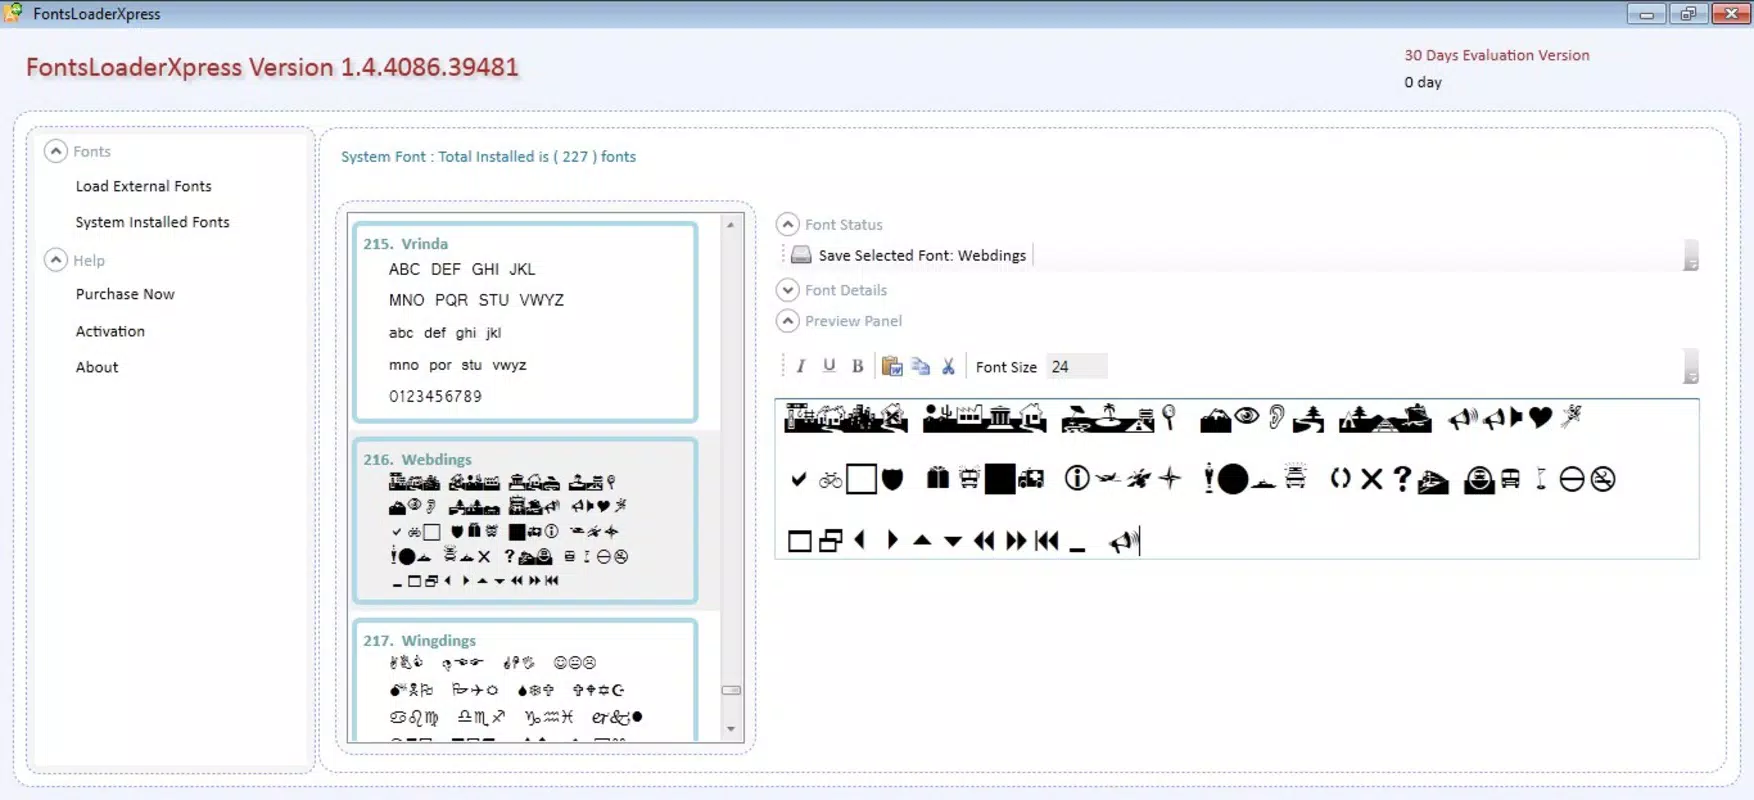Restore down the FontsLoaderXpress window

[x=1688, y=13]
